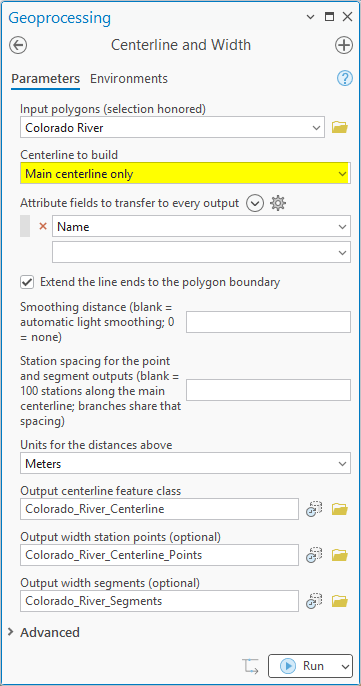Click the Geoprocessing pane title

click(x=60, y=18)
